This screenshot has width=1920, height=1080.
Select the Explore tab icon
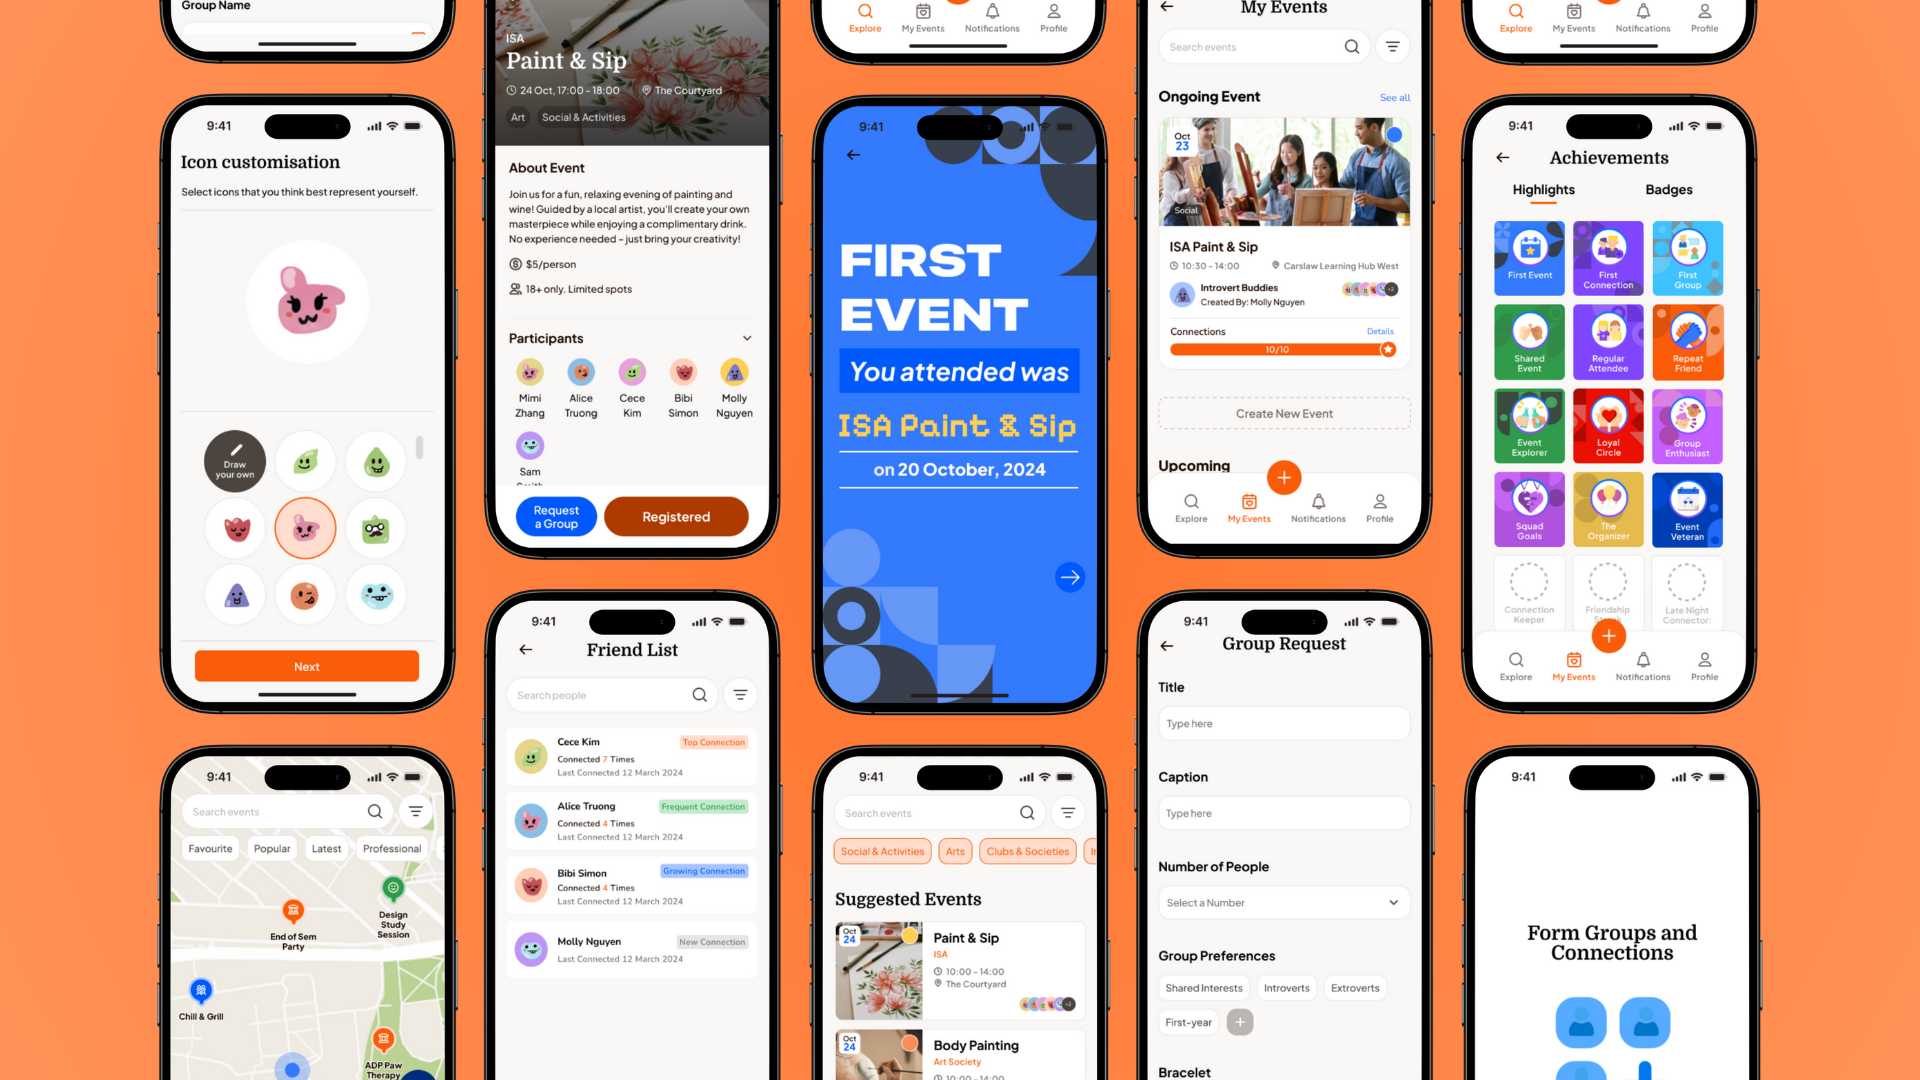pyautogui.click(x=1189, y=501)
